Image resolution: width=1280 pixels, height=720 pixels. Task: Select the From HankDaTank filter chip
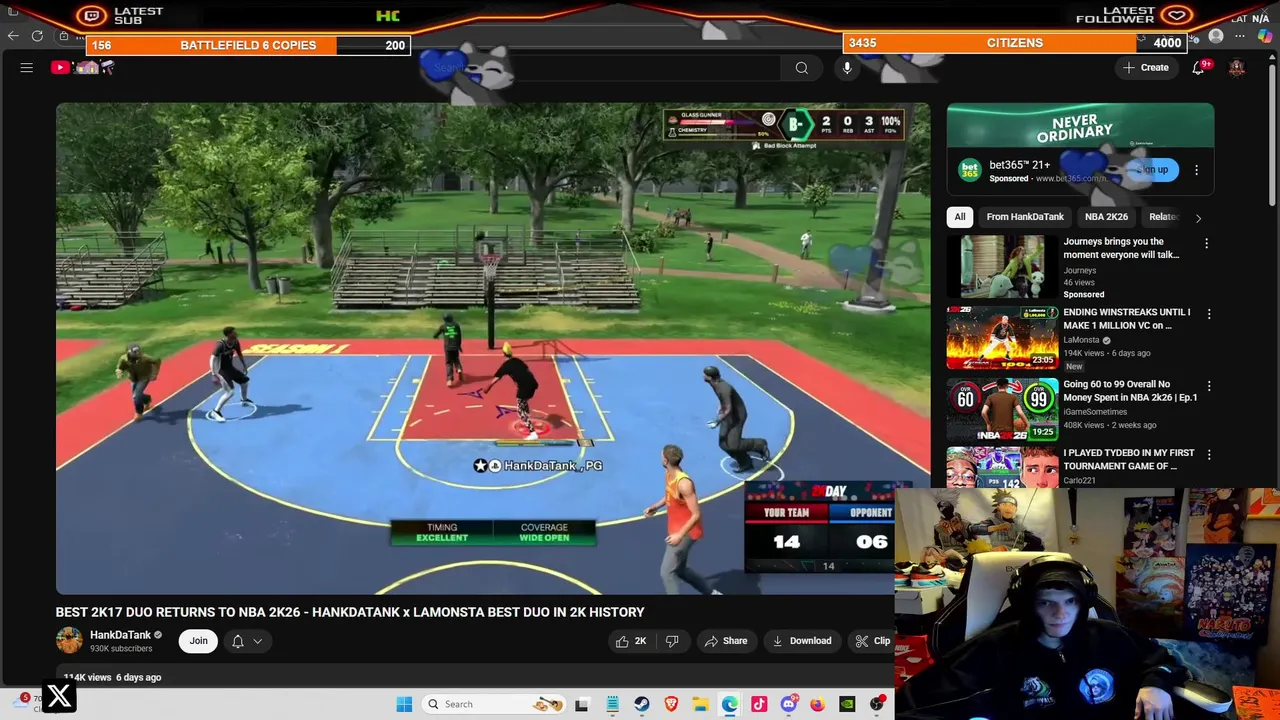pyautogui.click(x=1025, y=217)
